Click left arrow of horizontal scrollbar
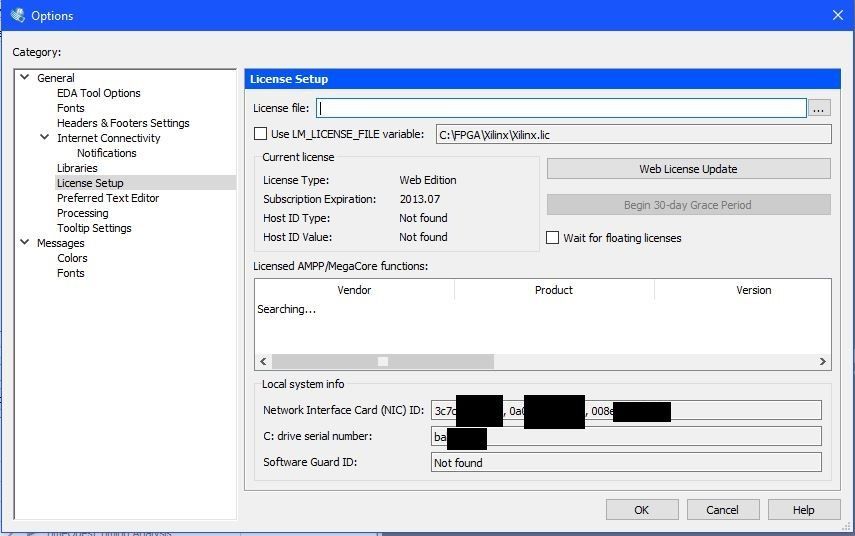The width and height of the screenshot is (855, 536). (x=263, y=362)
